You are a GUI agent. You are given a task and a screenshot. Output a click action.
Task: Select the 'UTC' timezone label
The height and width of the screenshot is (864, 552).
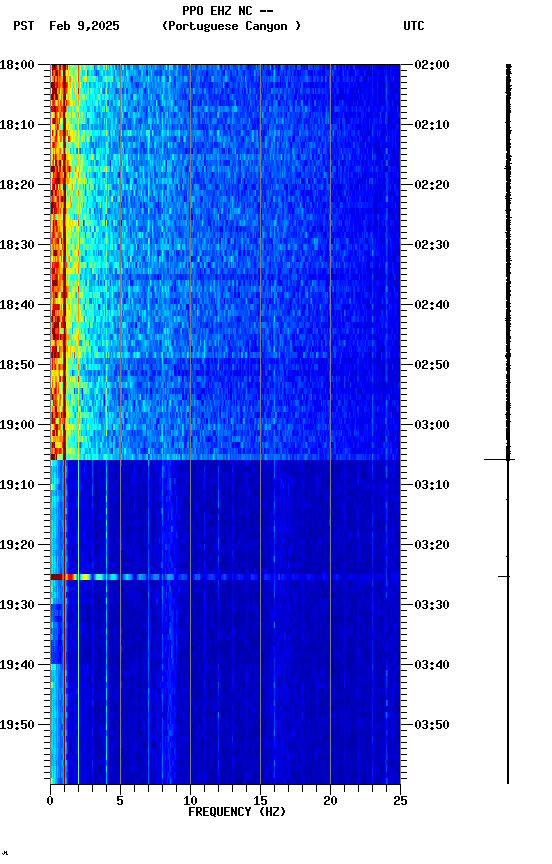(414, 26)
